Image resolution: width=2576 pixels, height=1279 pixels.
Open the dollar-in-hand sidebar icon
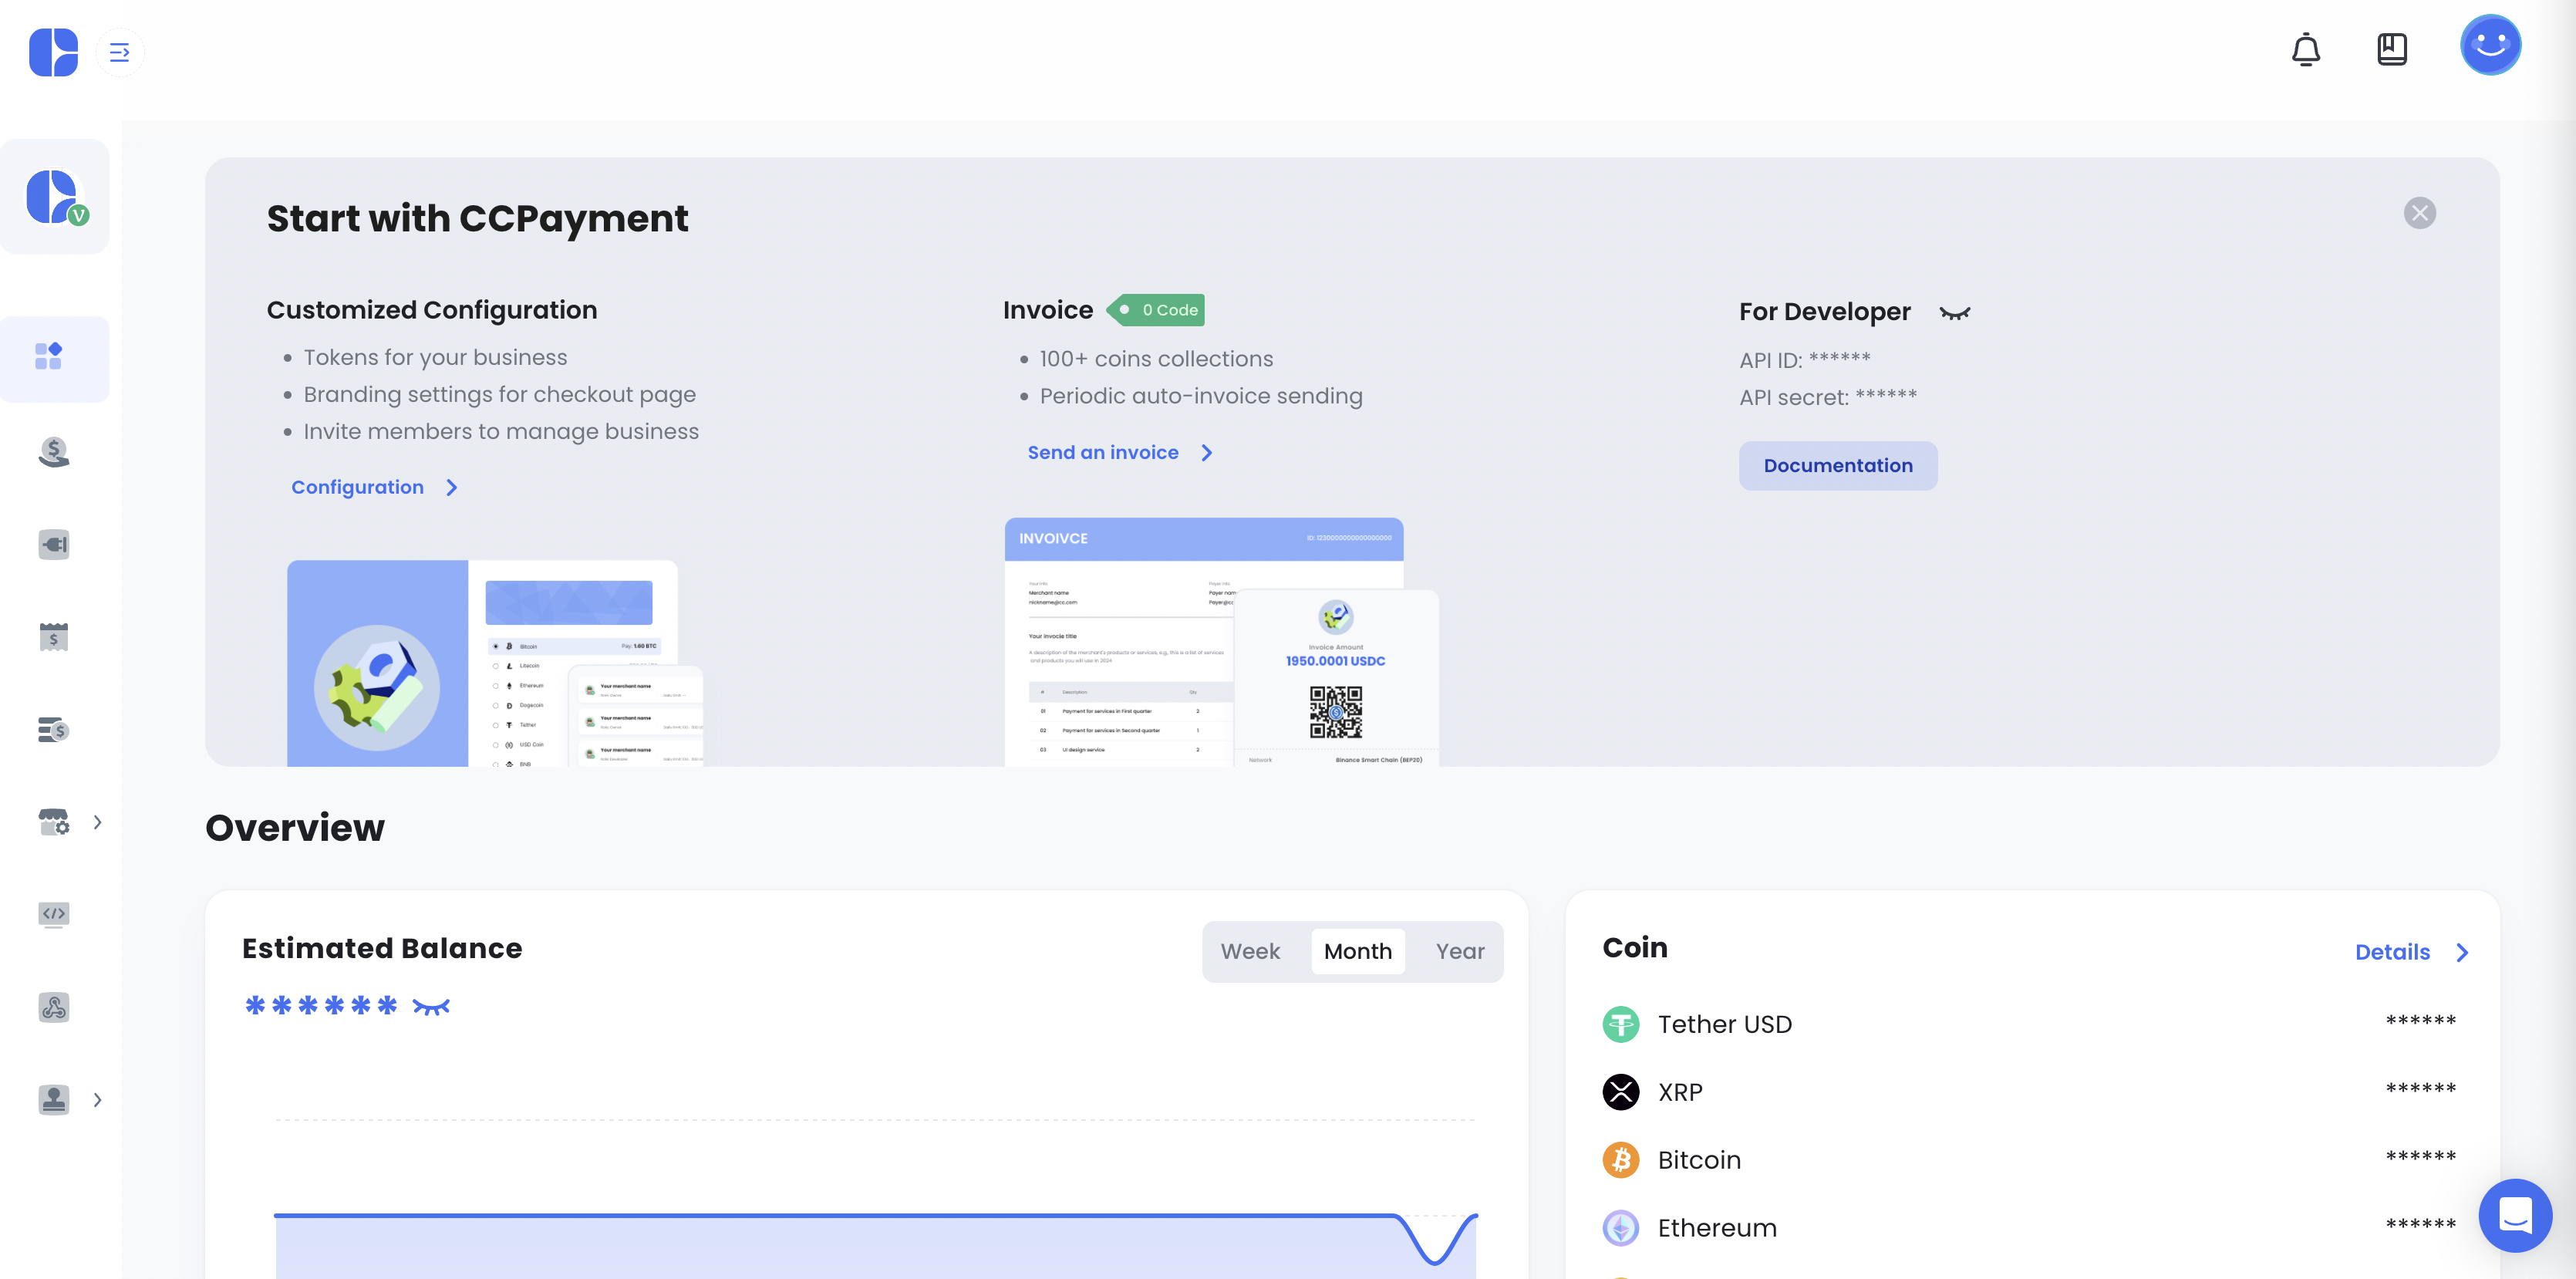(x=54, y=452)
